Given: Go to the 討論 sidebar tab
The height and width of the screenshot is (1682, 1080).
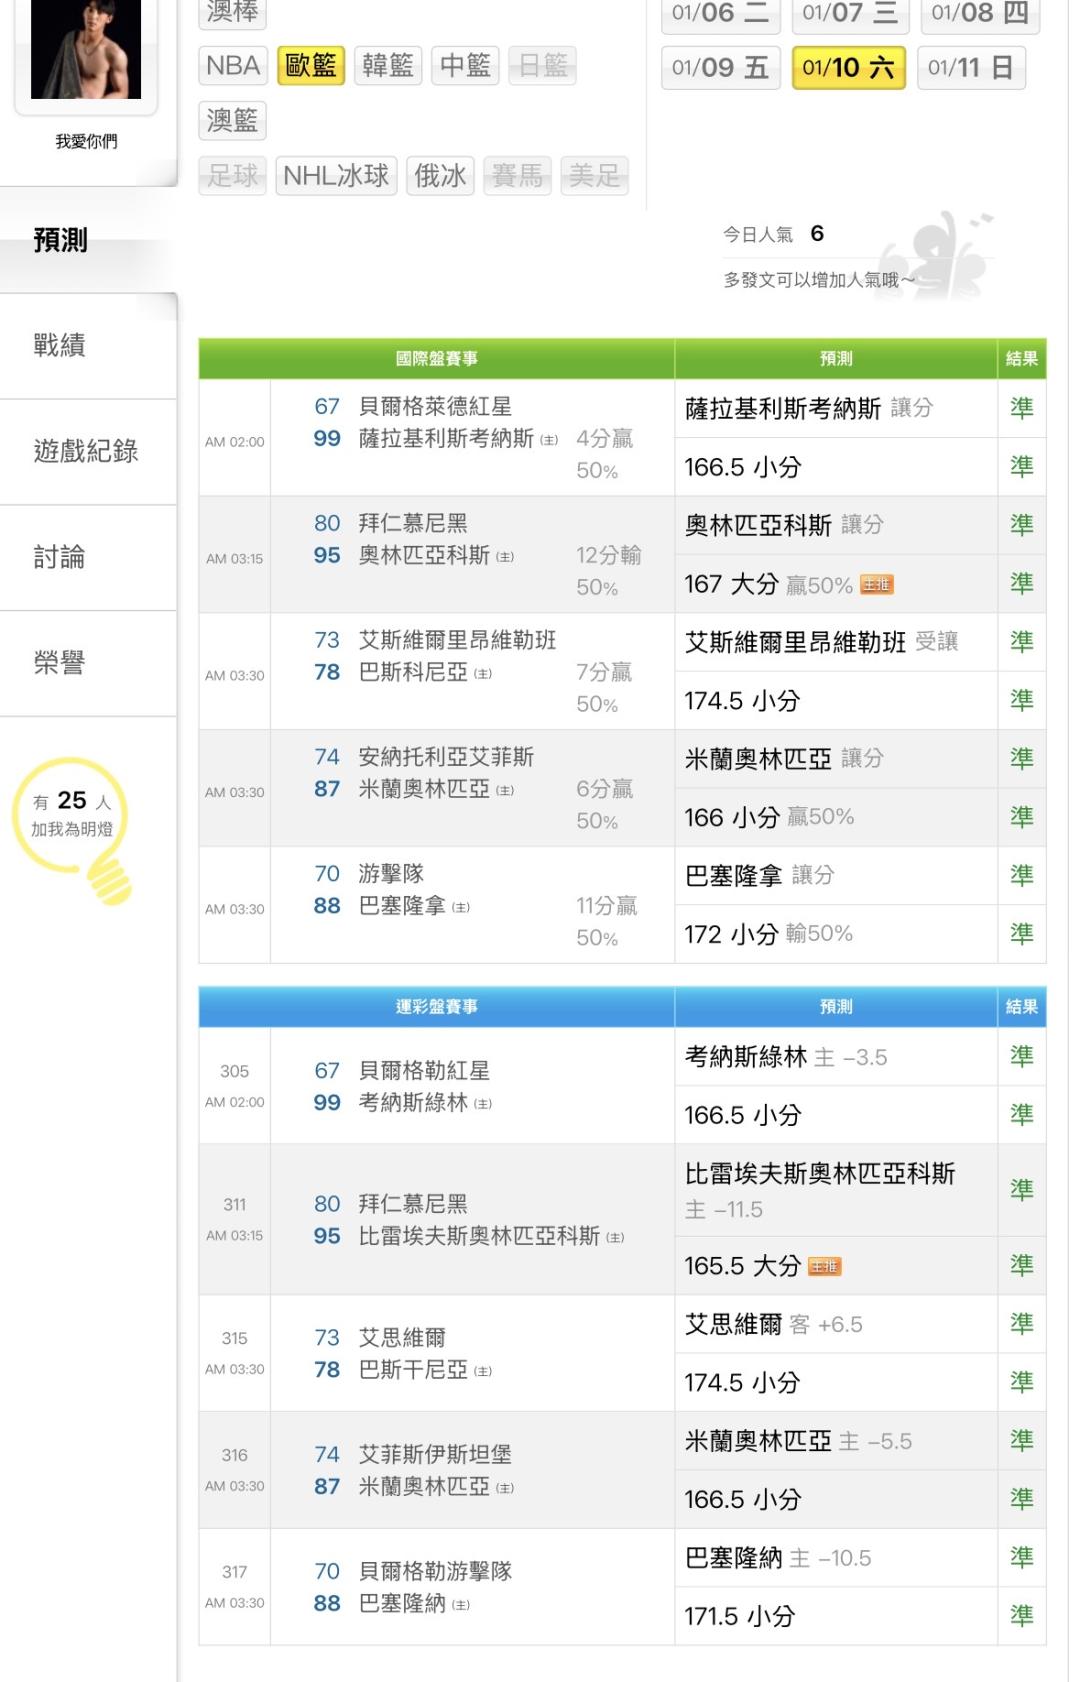Looking at the screenshot, I should (60, 557).
